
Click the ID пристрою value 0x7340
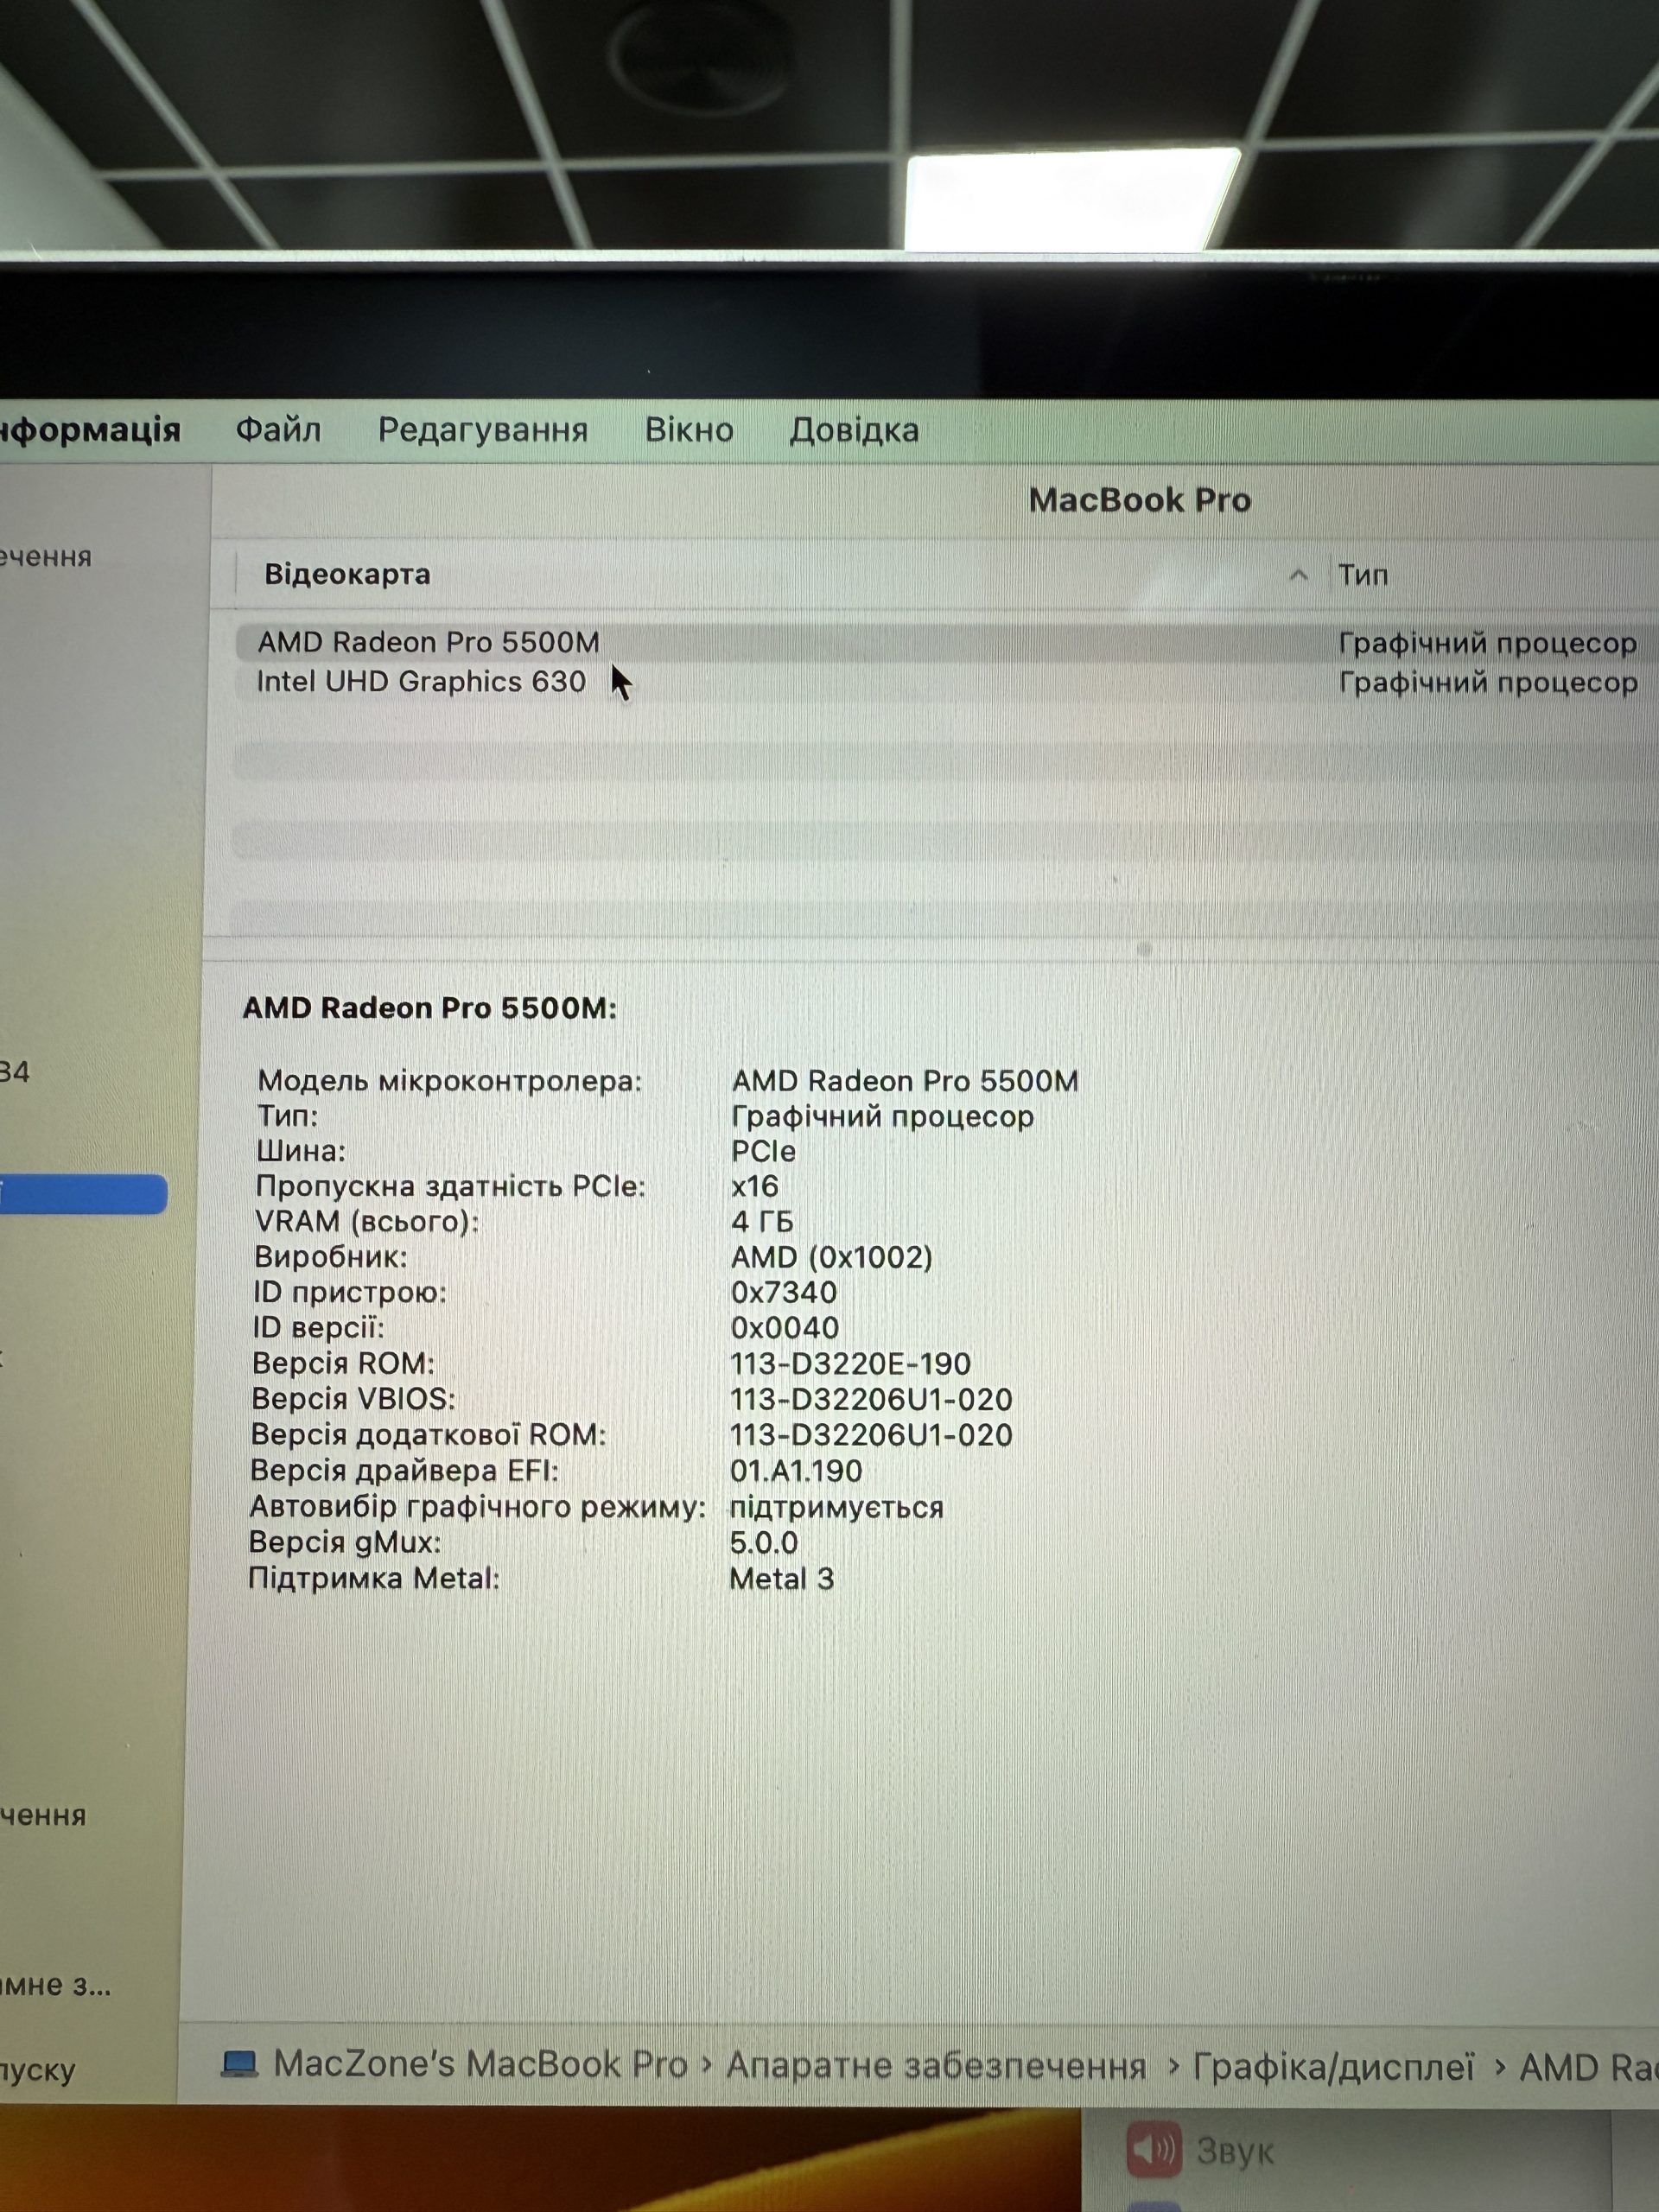[x=784, y=1292]
